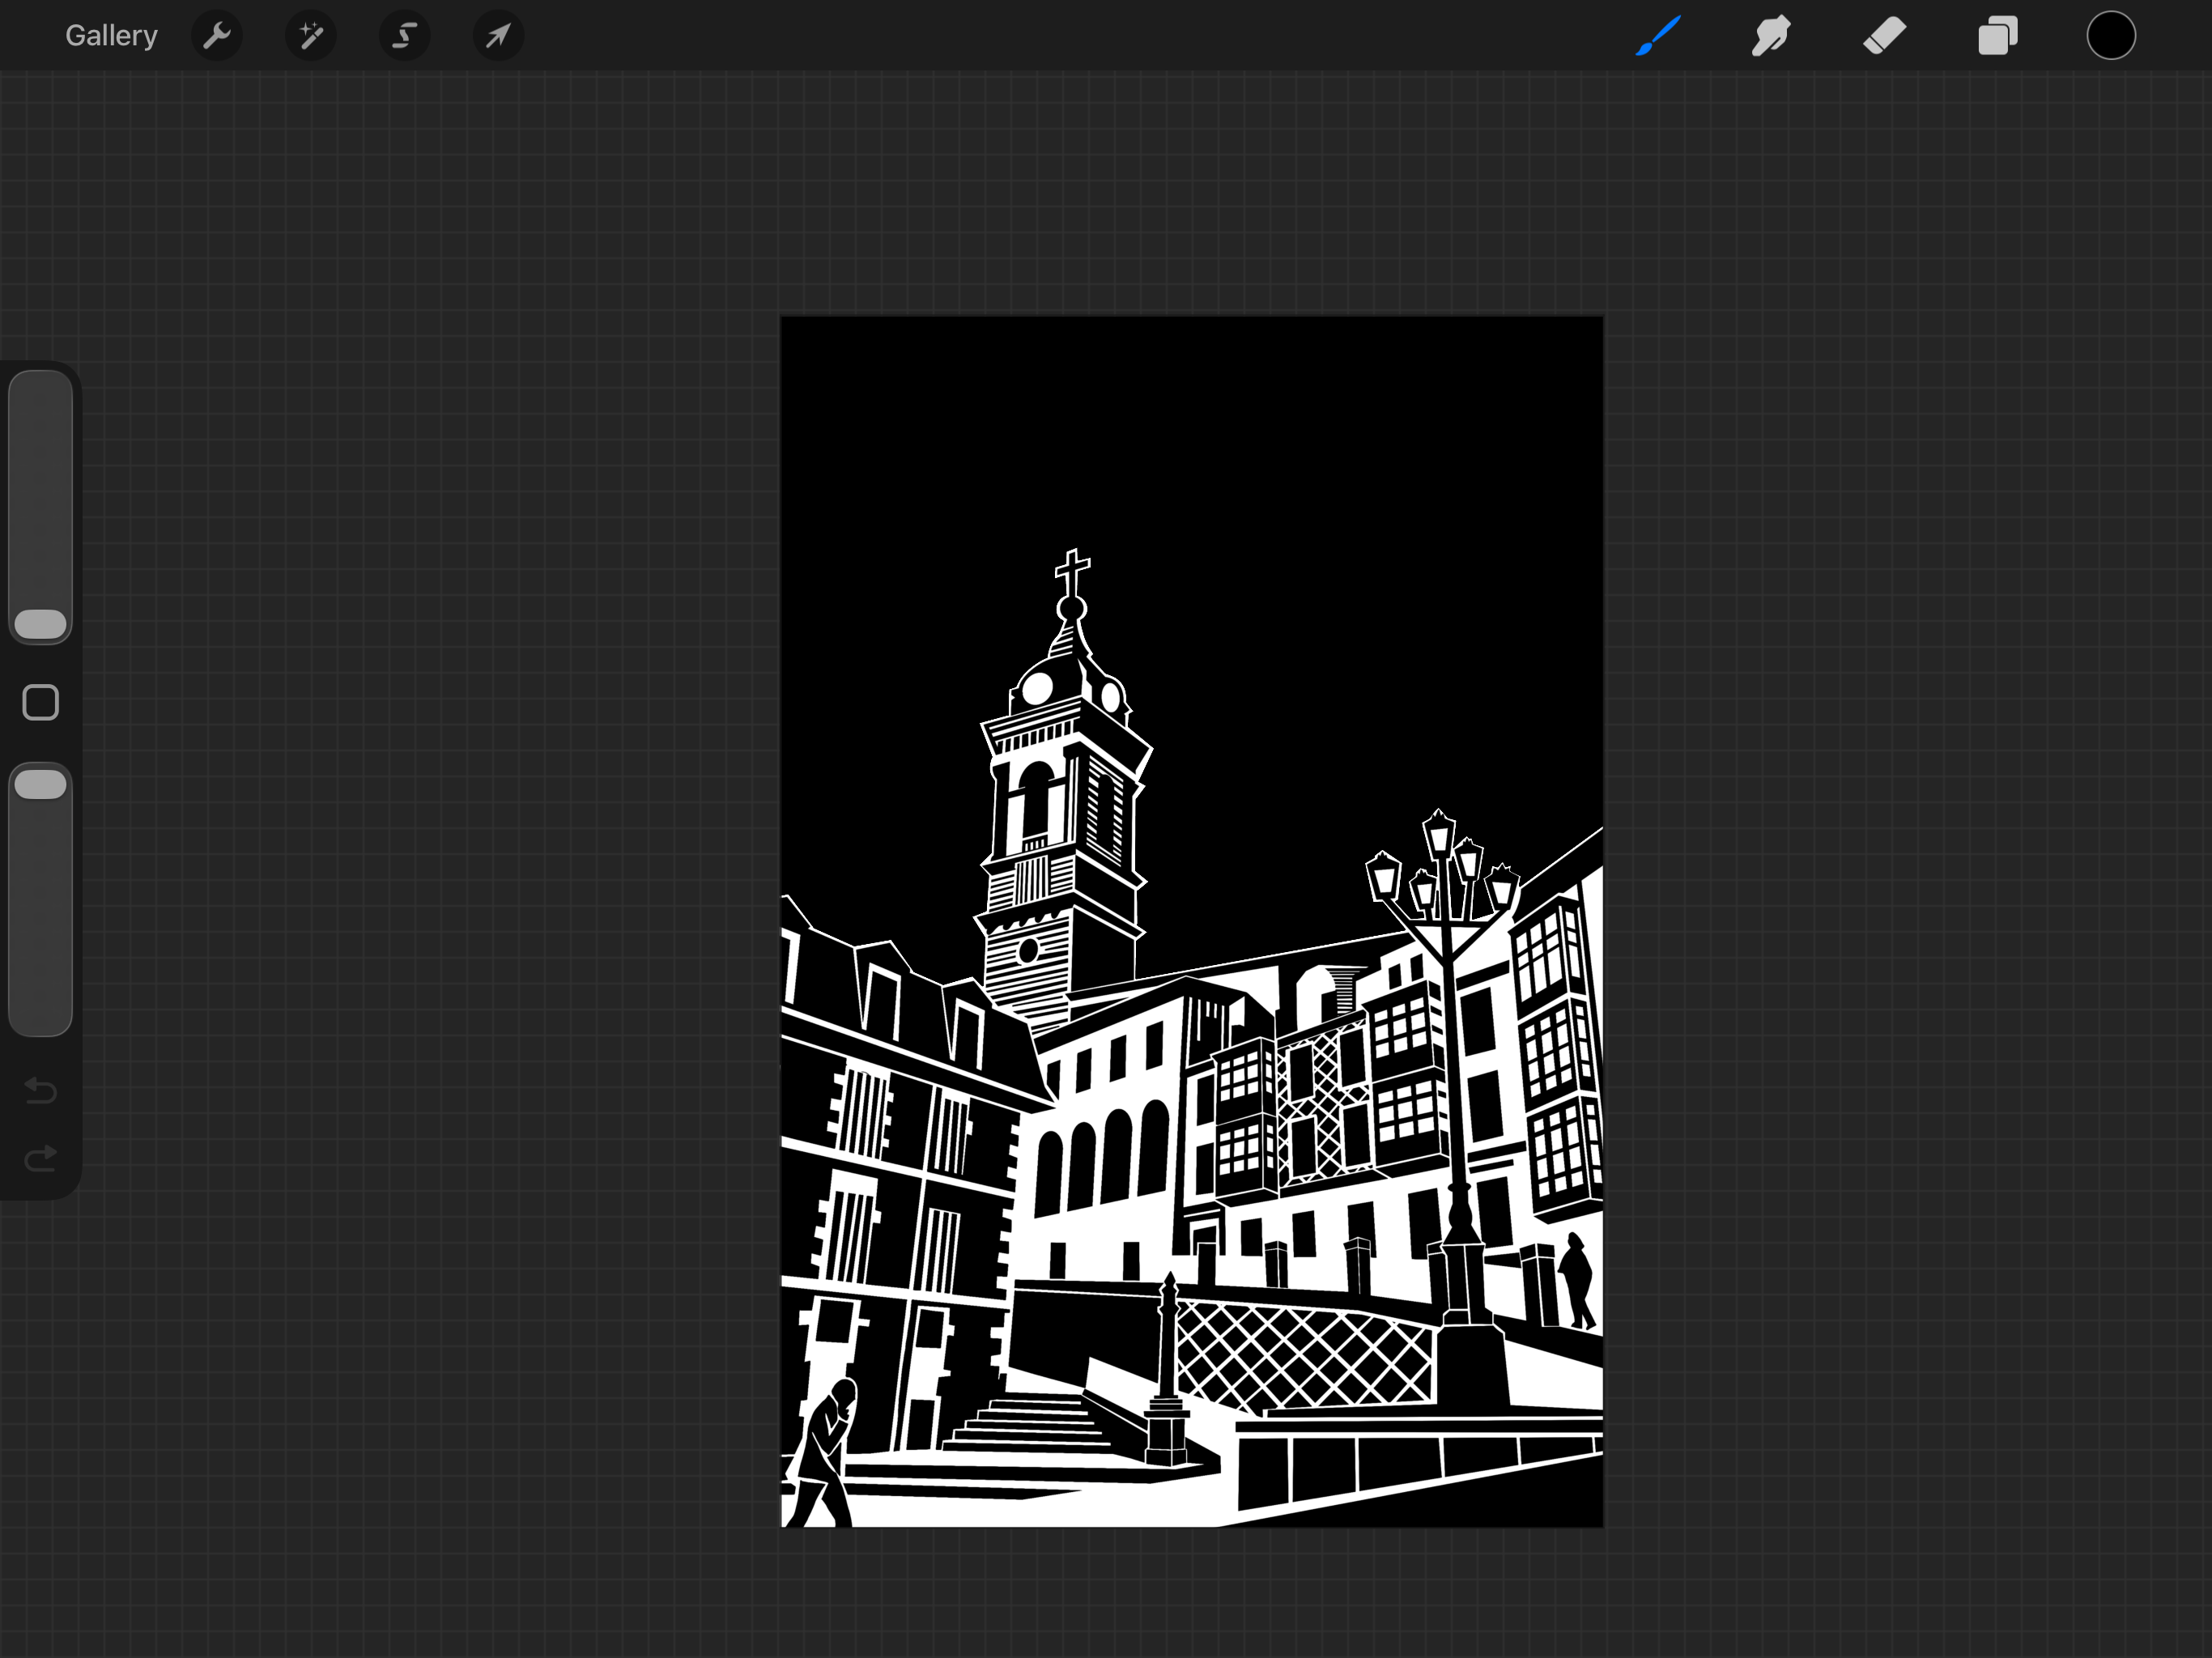The width and height of the screenshot is (2212, 1658).
Task: Click the brush opacity slider handle
Action: coord(41,784)
